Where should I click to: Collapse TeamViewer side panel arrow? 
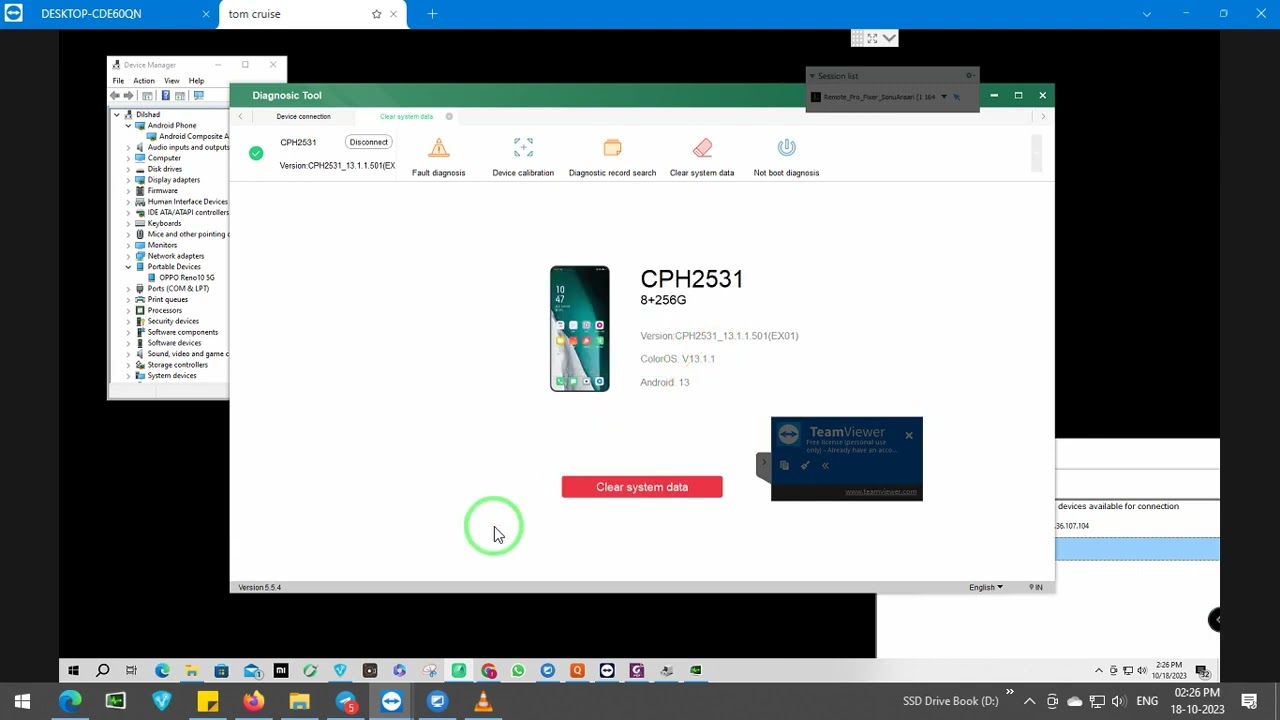pos(763,464)
